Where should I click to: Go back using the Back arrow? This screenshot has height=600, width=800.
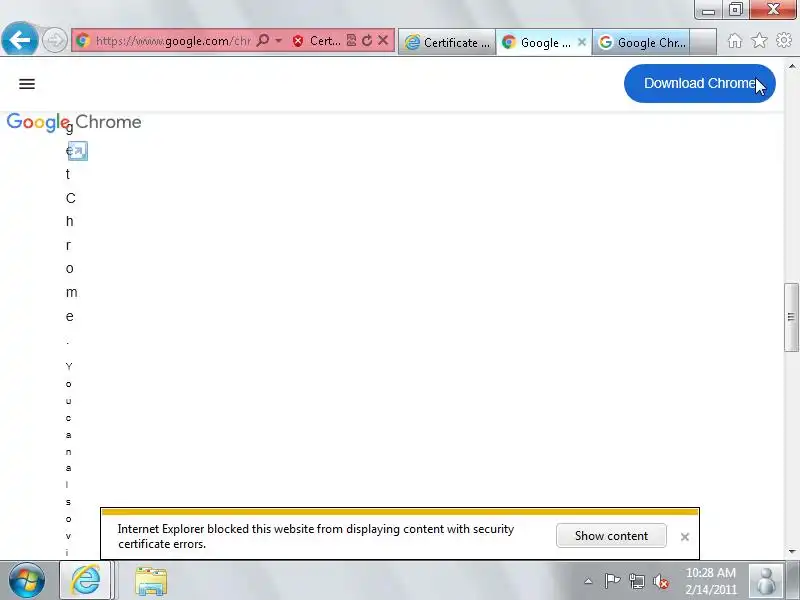tap(19, 39)
